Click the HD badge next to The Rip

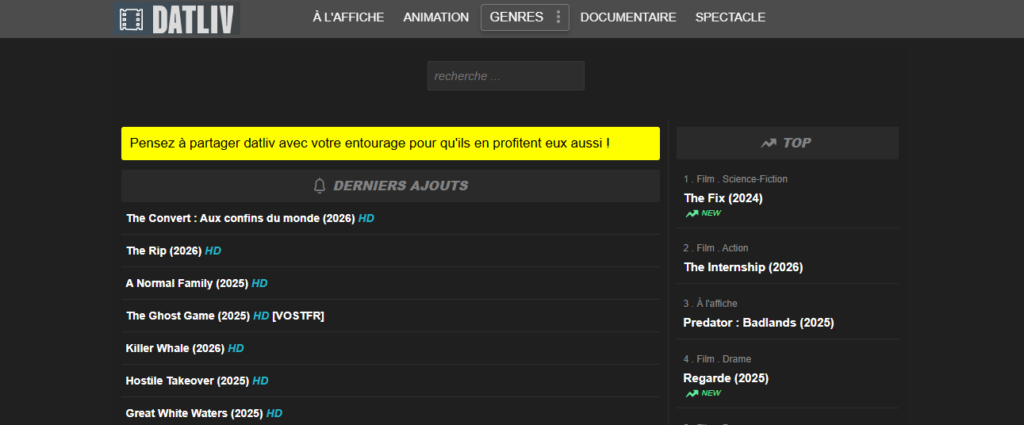(x=213, y=250)
